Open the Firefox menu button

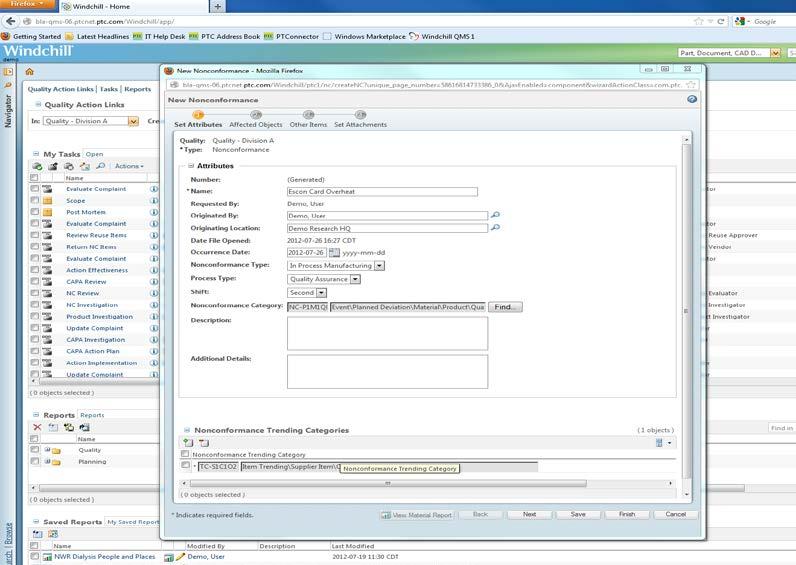[x=26, y=5]
